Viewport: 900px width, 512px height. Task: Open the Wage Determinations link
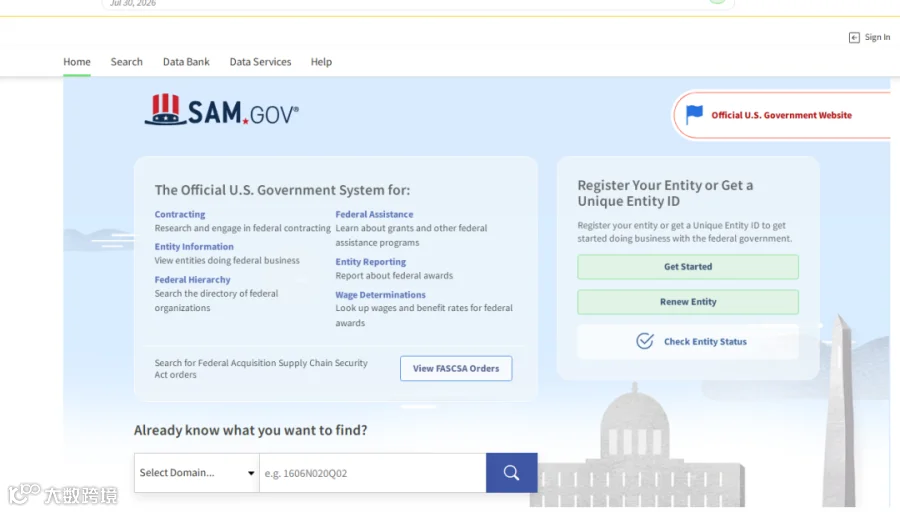[381, 294]
